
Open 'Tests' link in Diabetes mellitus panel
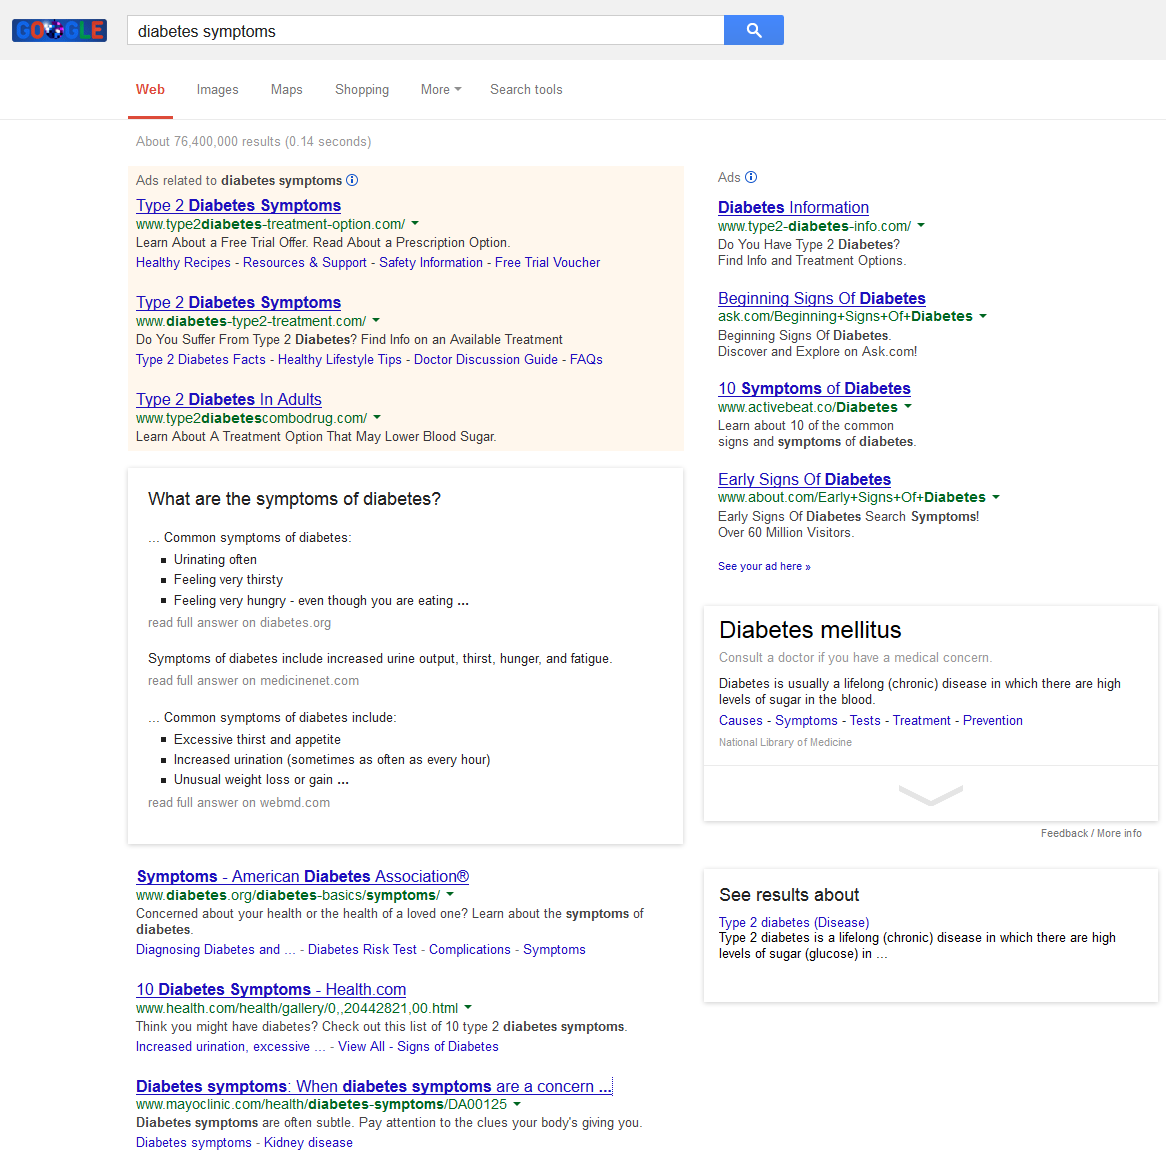point(865,721)
